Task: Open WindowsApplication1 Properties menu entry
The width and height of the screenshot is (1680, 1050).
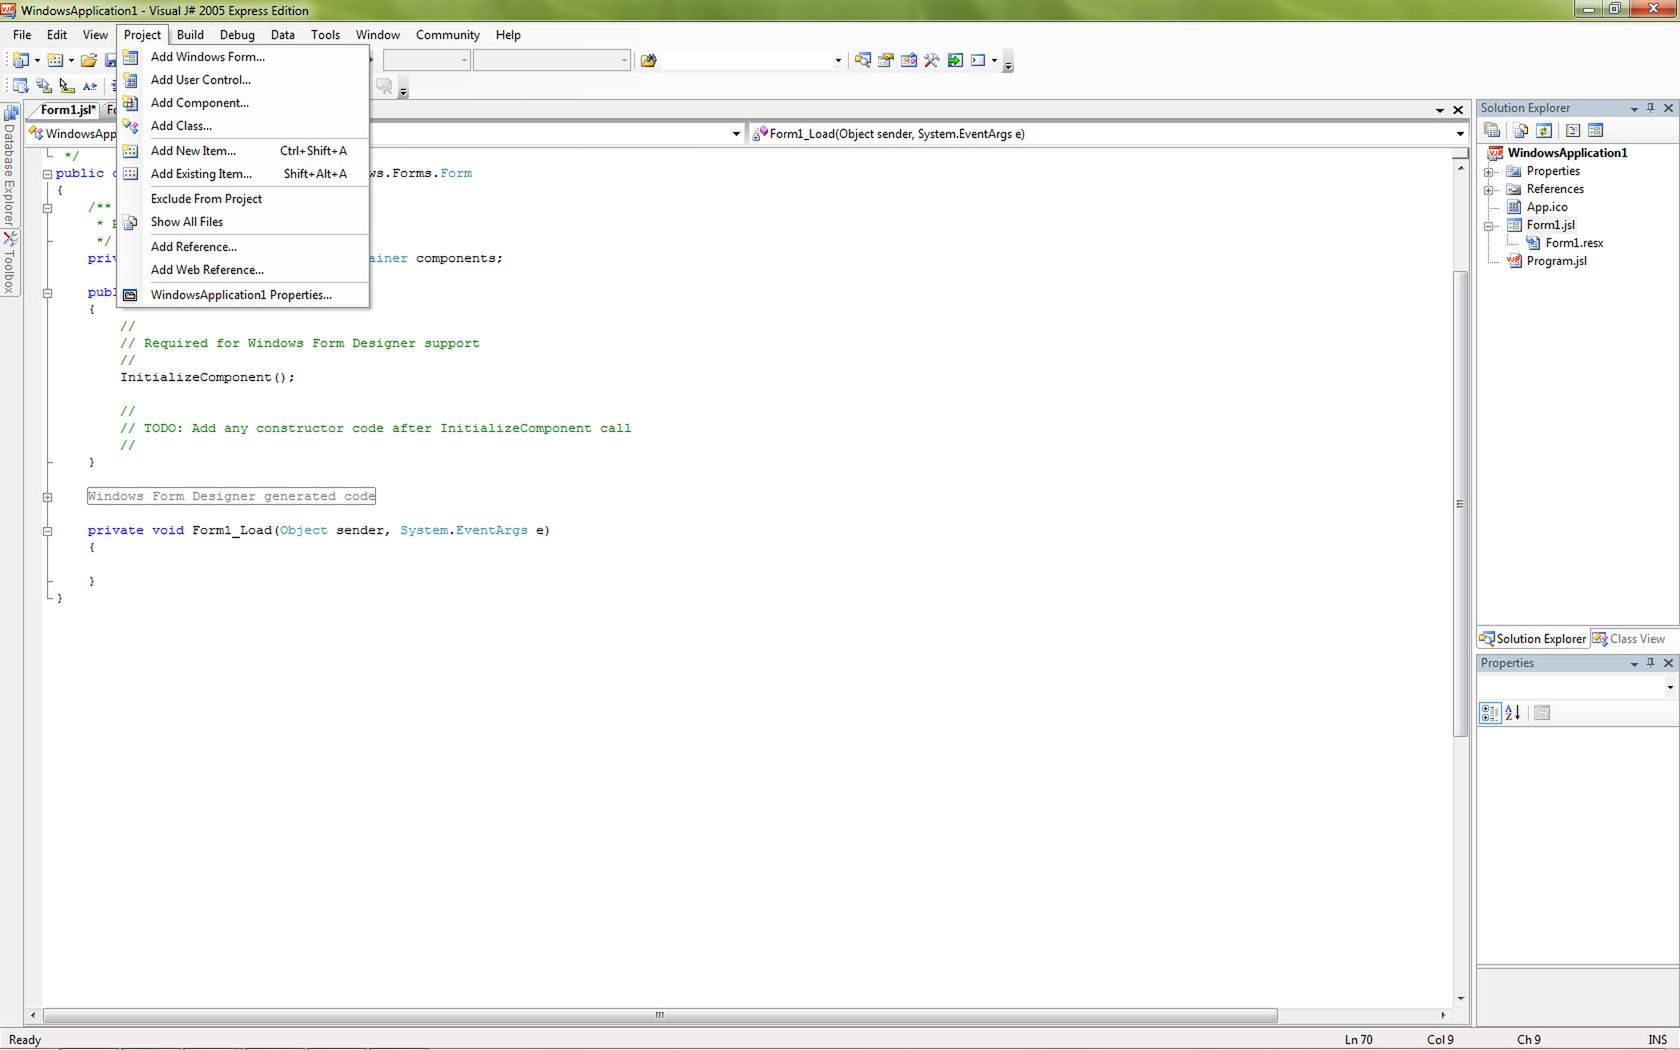Action: tap(243, 295)
